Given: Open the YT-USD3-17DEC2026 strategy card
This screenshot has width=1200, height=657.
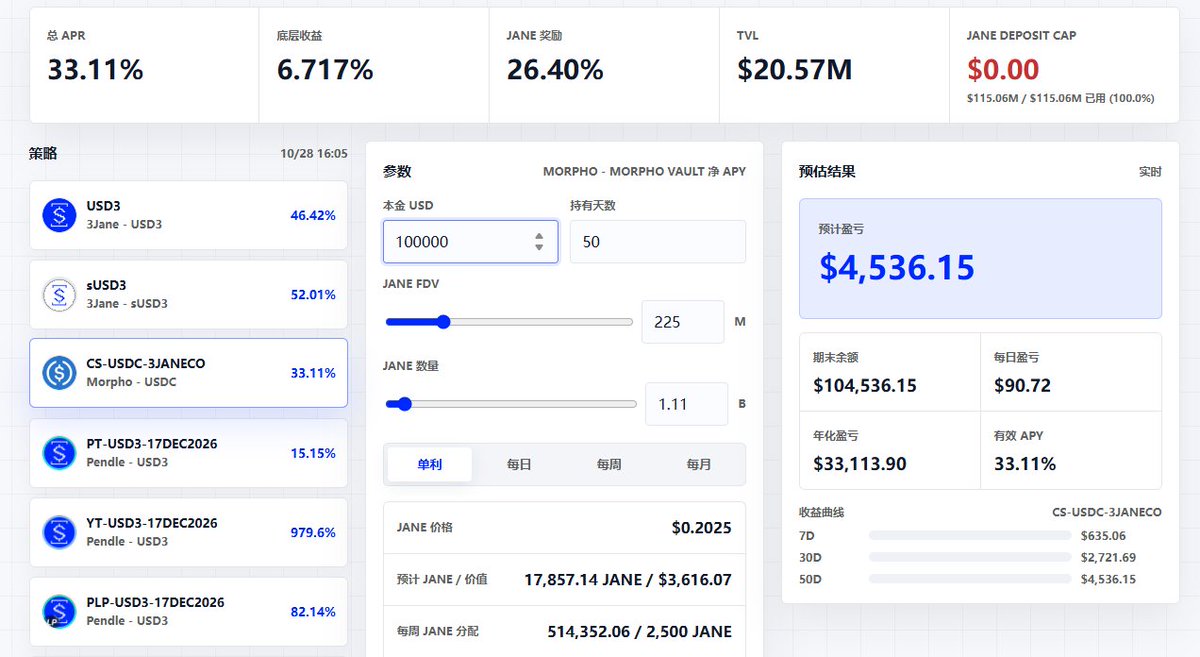Looking at the screenshot, I should coord(189,532).
